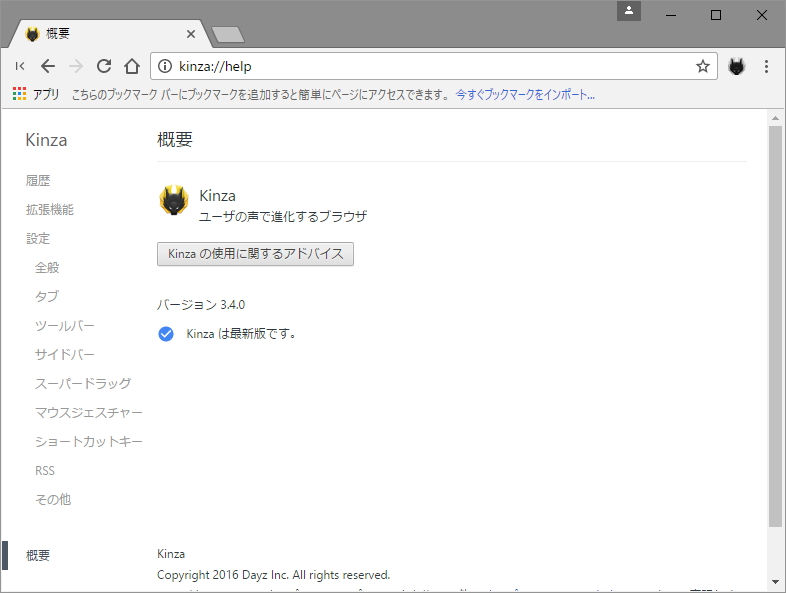Image resolution: width=786 pixels, height=593 pixels.
Task: Click the page scrollbar thumb
Action: 775,326
